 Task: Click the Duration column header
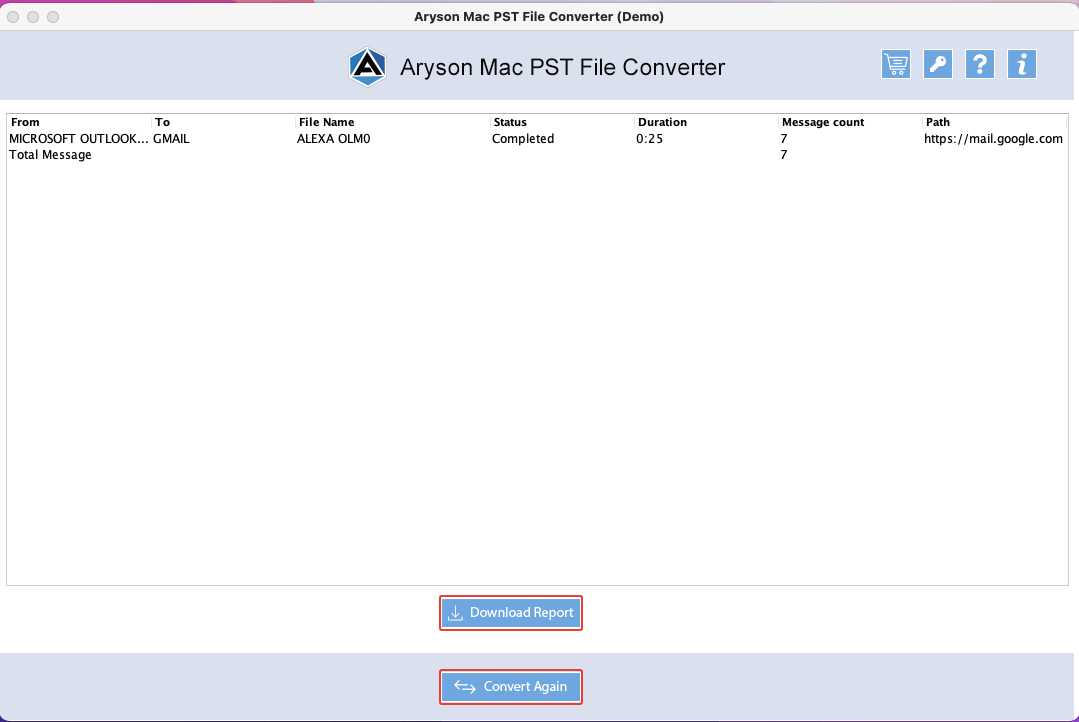tap(706, 122)
